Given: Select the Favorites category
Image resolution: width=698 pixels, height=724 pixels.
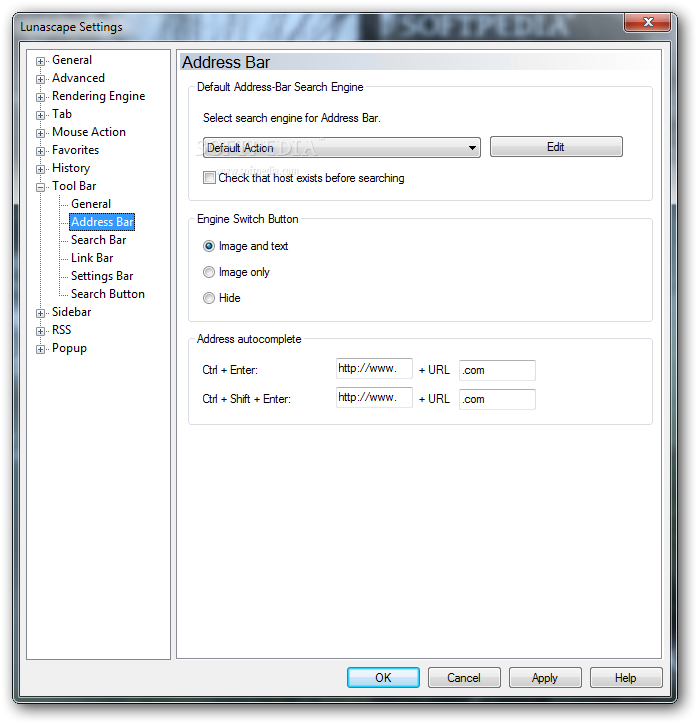Looking at the screenshot, I should [x=75, y=150].
